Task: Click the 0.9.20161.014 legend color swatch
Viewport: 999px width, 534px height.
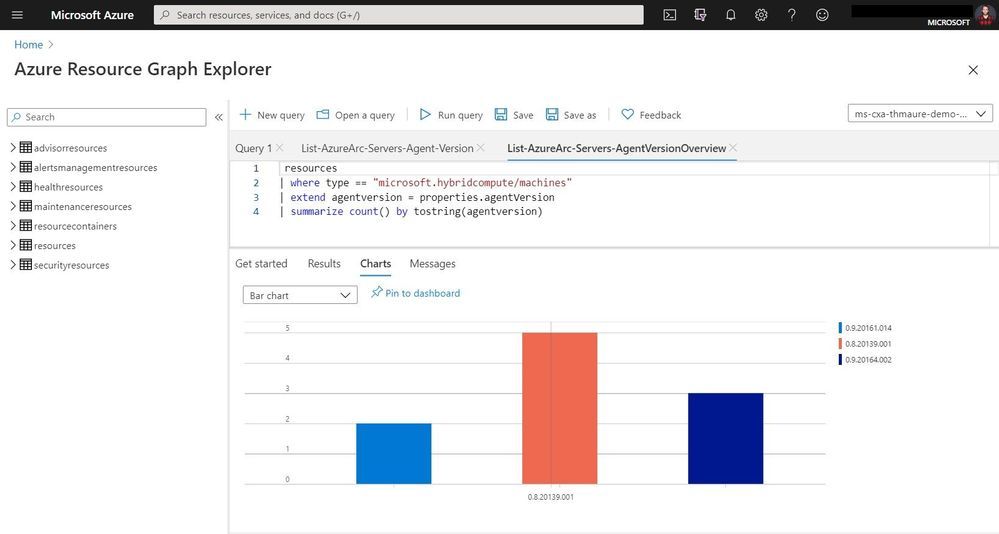Action: click(x=840, y=328)
